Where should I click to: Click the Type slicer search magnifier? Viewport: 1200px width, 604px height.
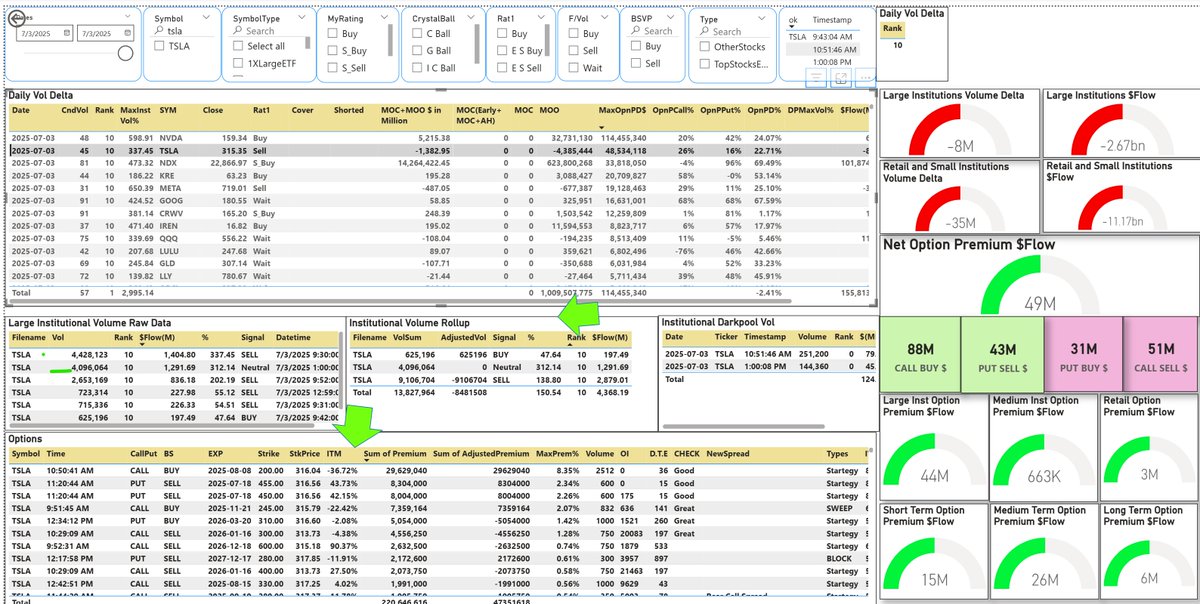706,31
